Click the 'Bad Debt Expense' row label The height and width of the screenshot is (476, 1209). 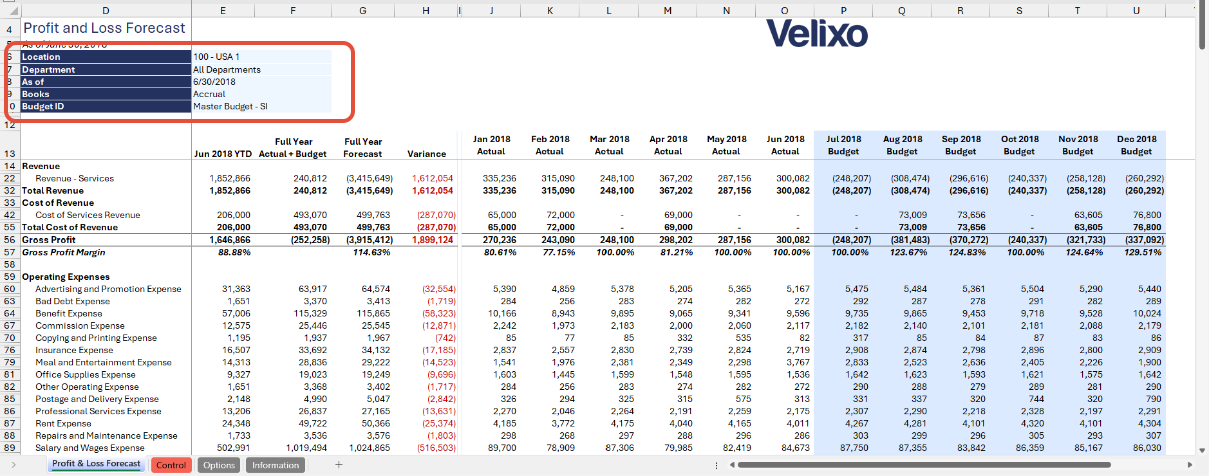(x=73, y=301)
